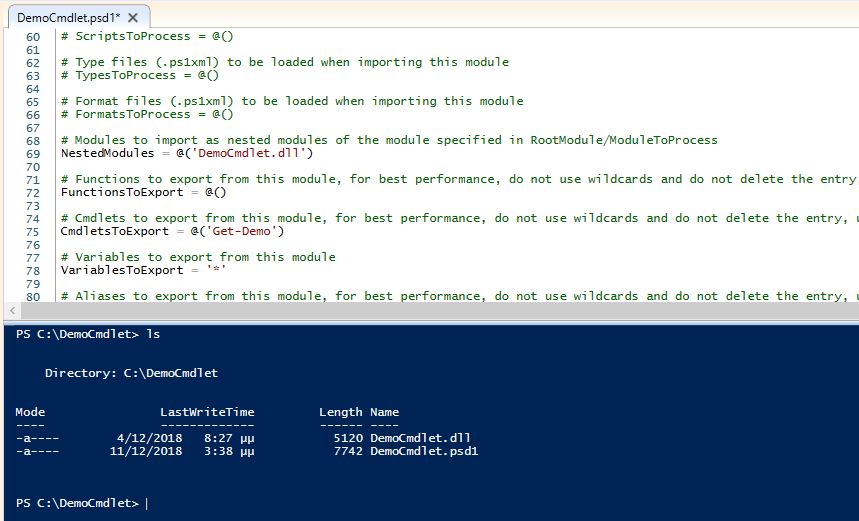The height and width of the screenshot is (521, 859).
Task: Click the editor's left scroll arrow
Action: click(x=12, y=311)
